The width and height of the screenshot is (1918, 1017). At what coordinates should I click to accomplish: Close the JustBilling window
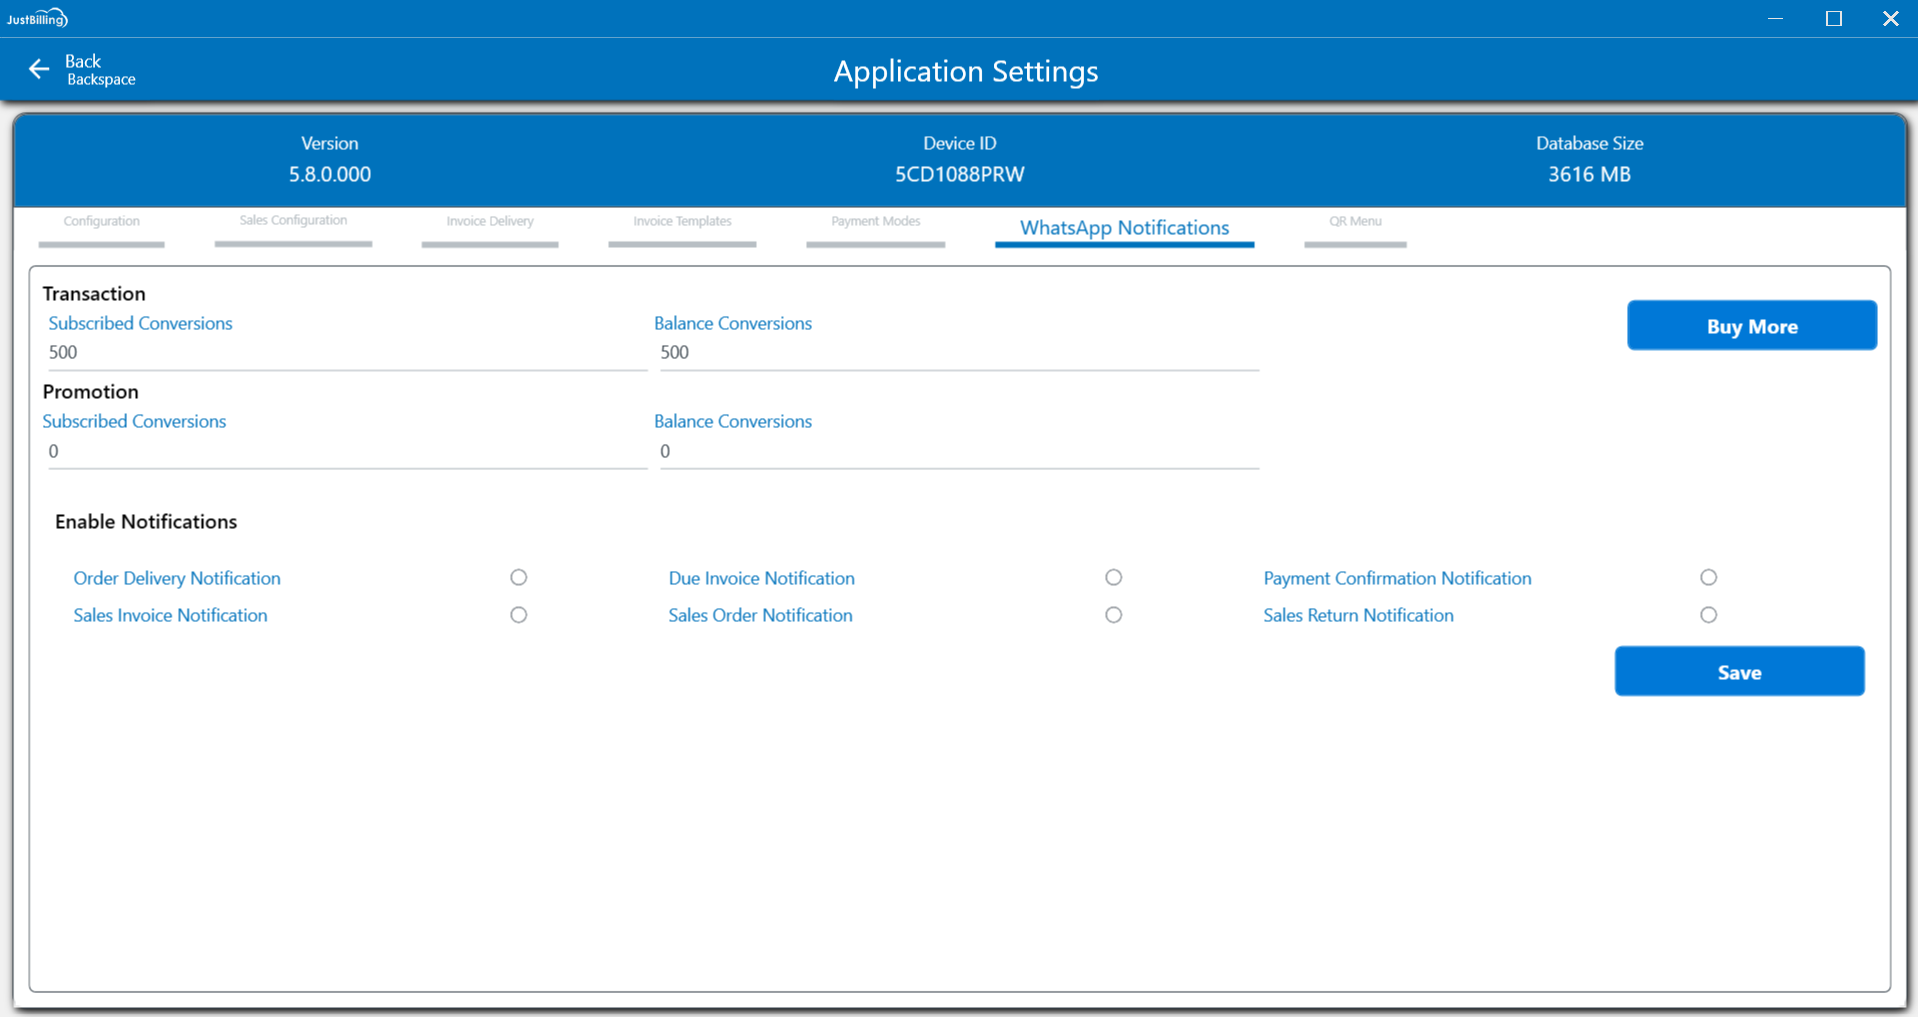pos(1890,18)
